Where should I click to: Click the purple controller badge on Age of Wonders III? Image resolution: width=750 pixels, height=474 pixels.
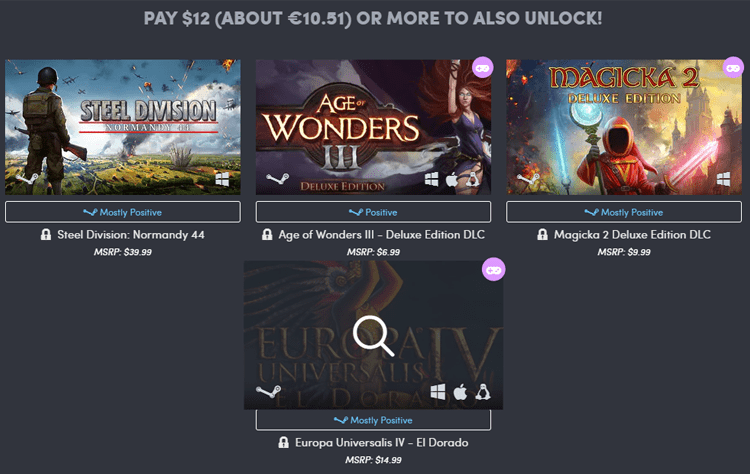tap(482, 68)
